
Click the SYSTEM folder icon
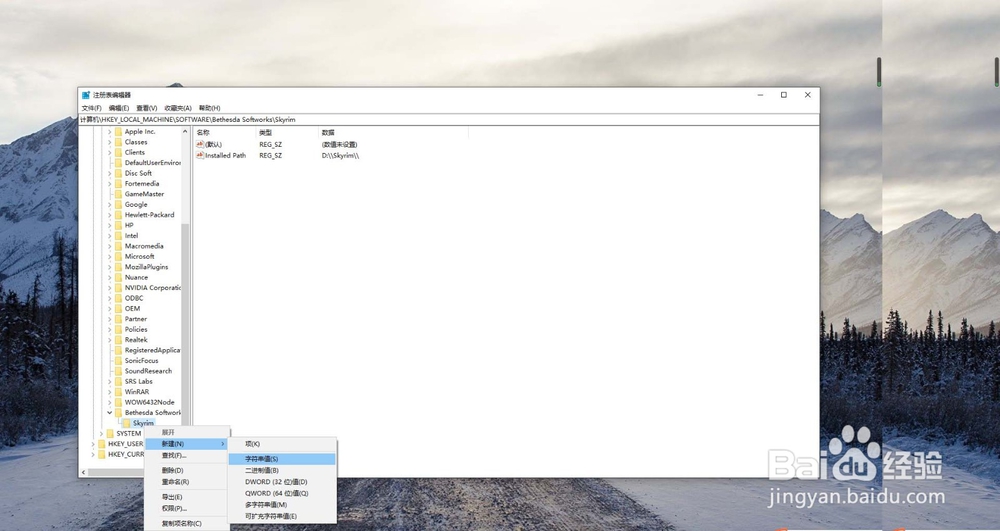110,433
